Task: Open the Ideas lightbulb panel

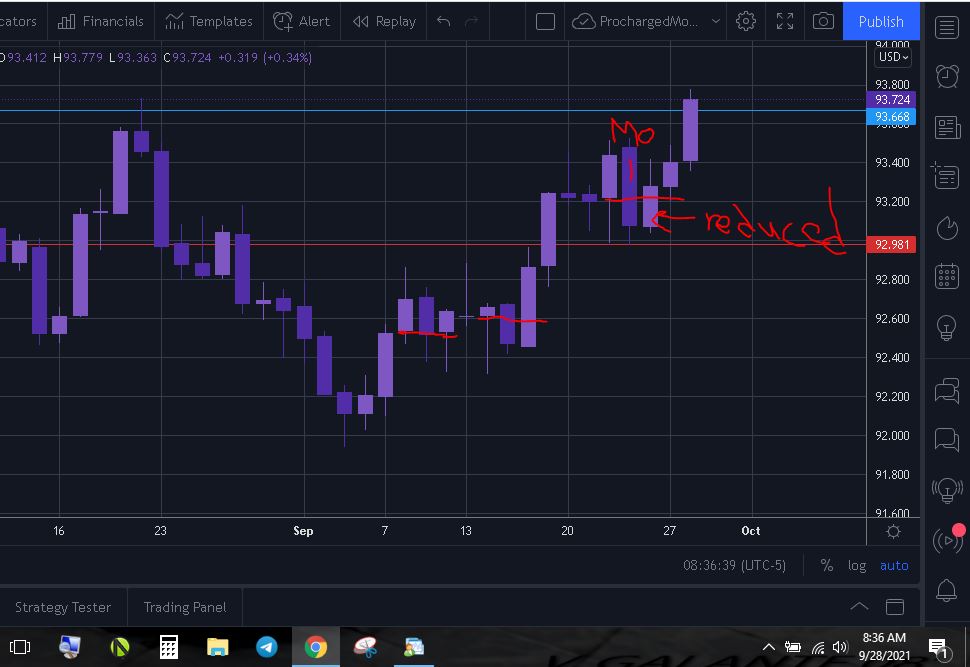Action: pyautogui.click(x=946, y=328)
